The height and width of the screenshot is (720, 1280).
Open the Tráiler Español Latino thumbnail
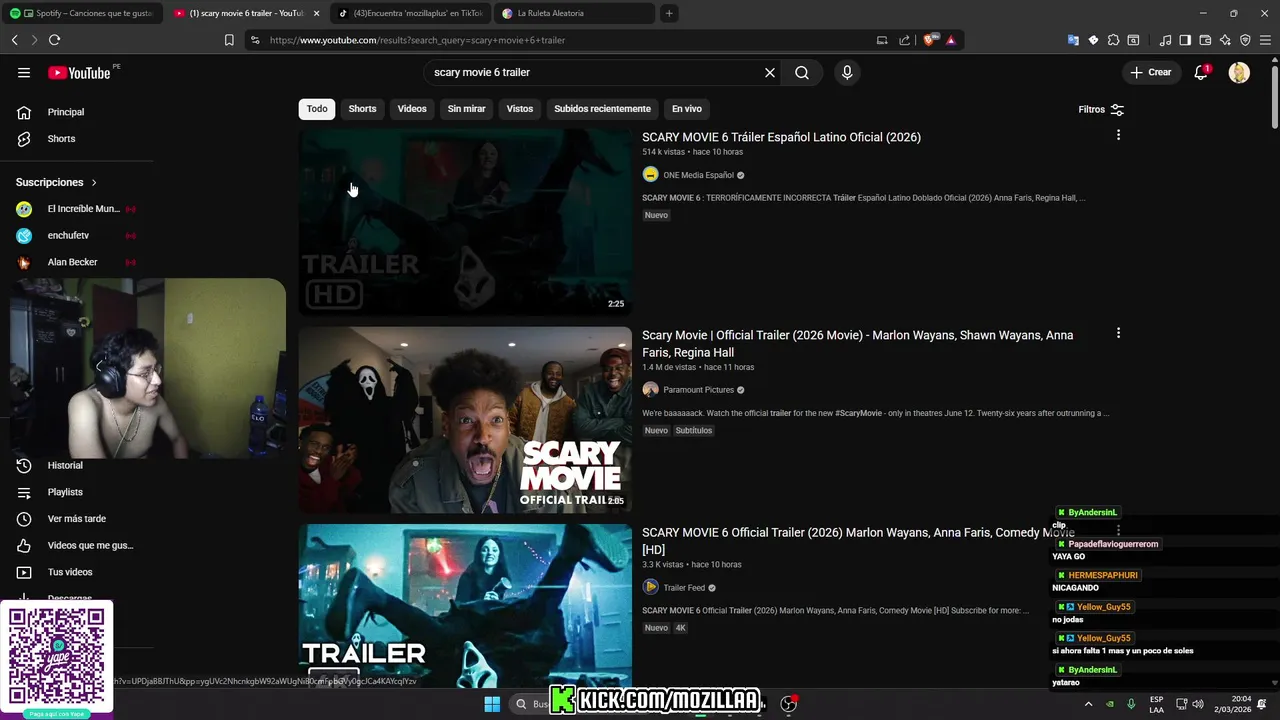click(x=465, y=222)
